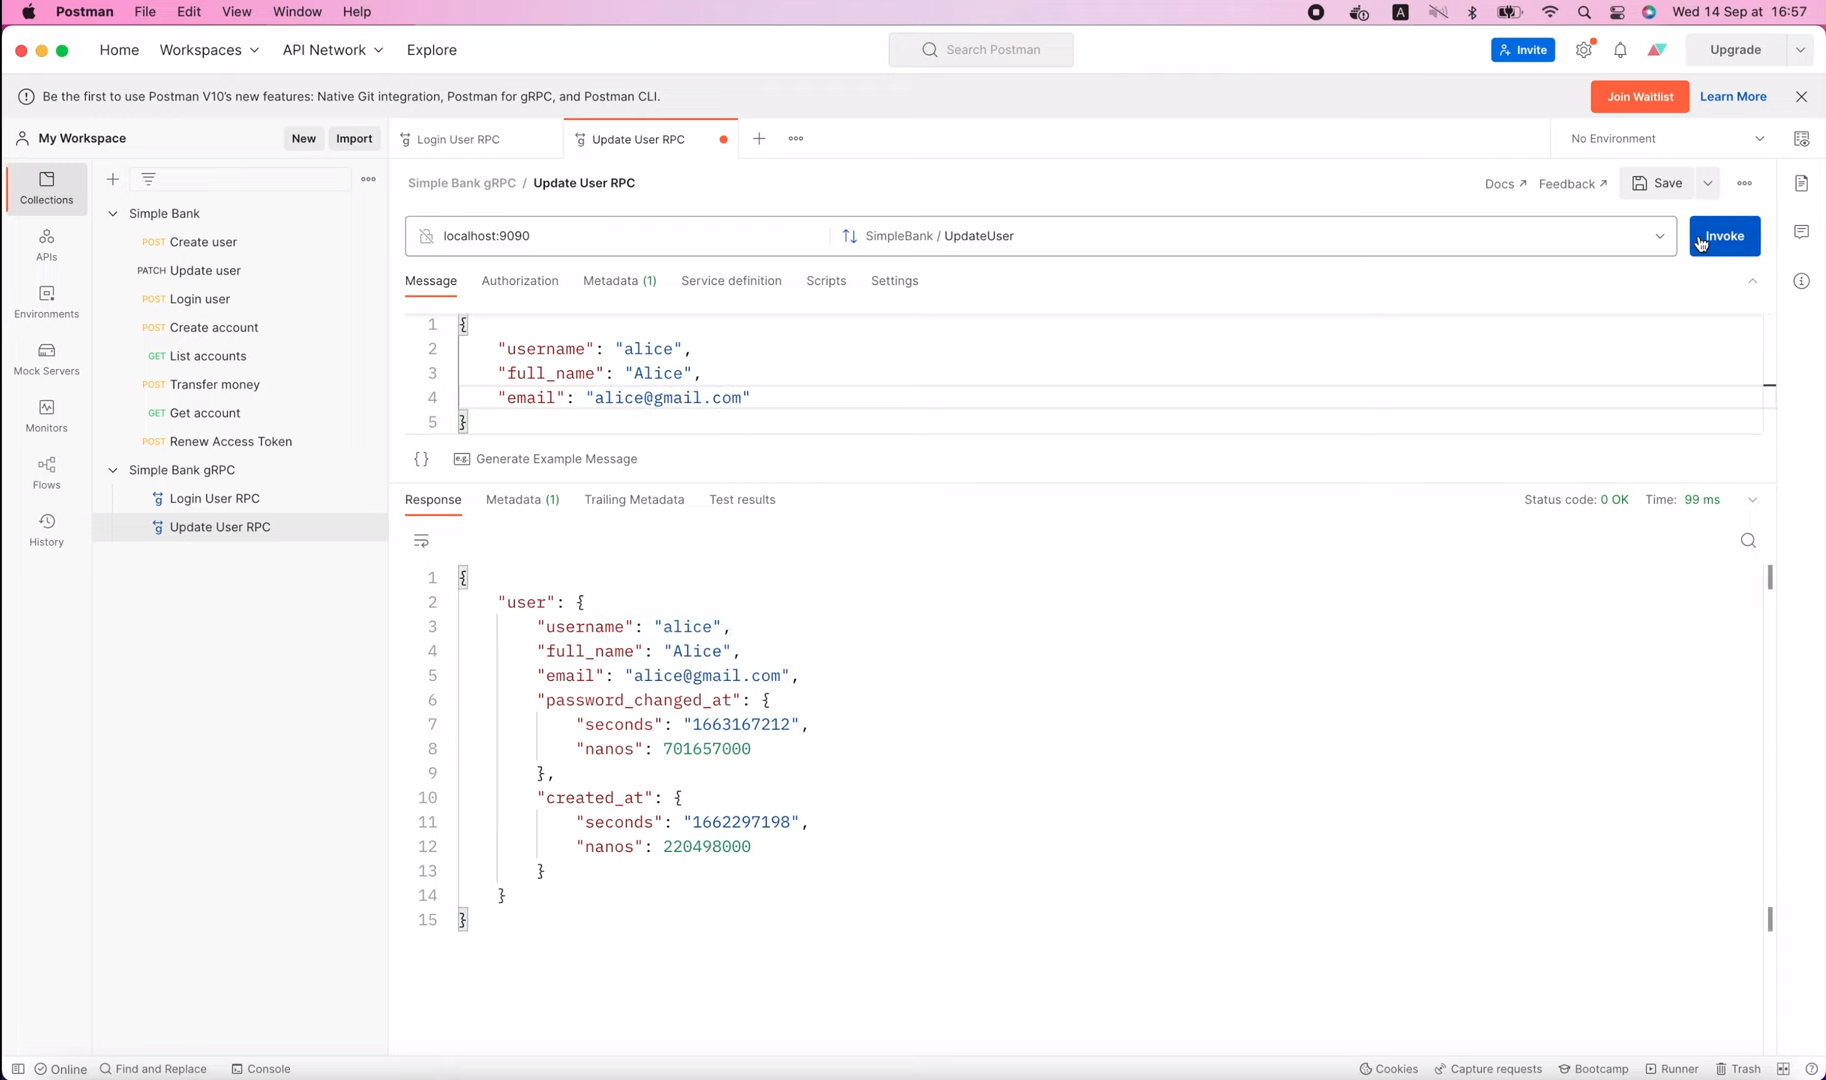Toggle sidebar visibility icon in status bar
The image size is (1826, 1080).
18,1069
